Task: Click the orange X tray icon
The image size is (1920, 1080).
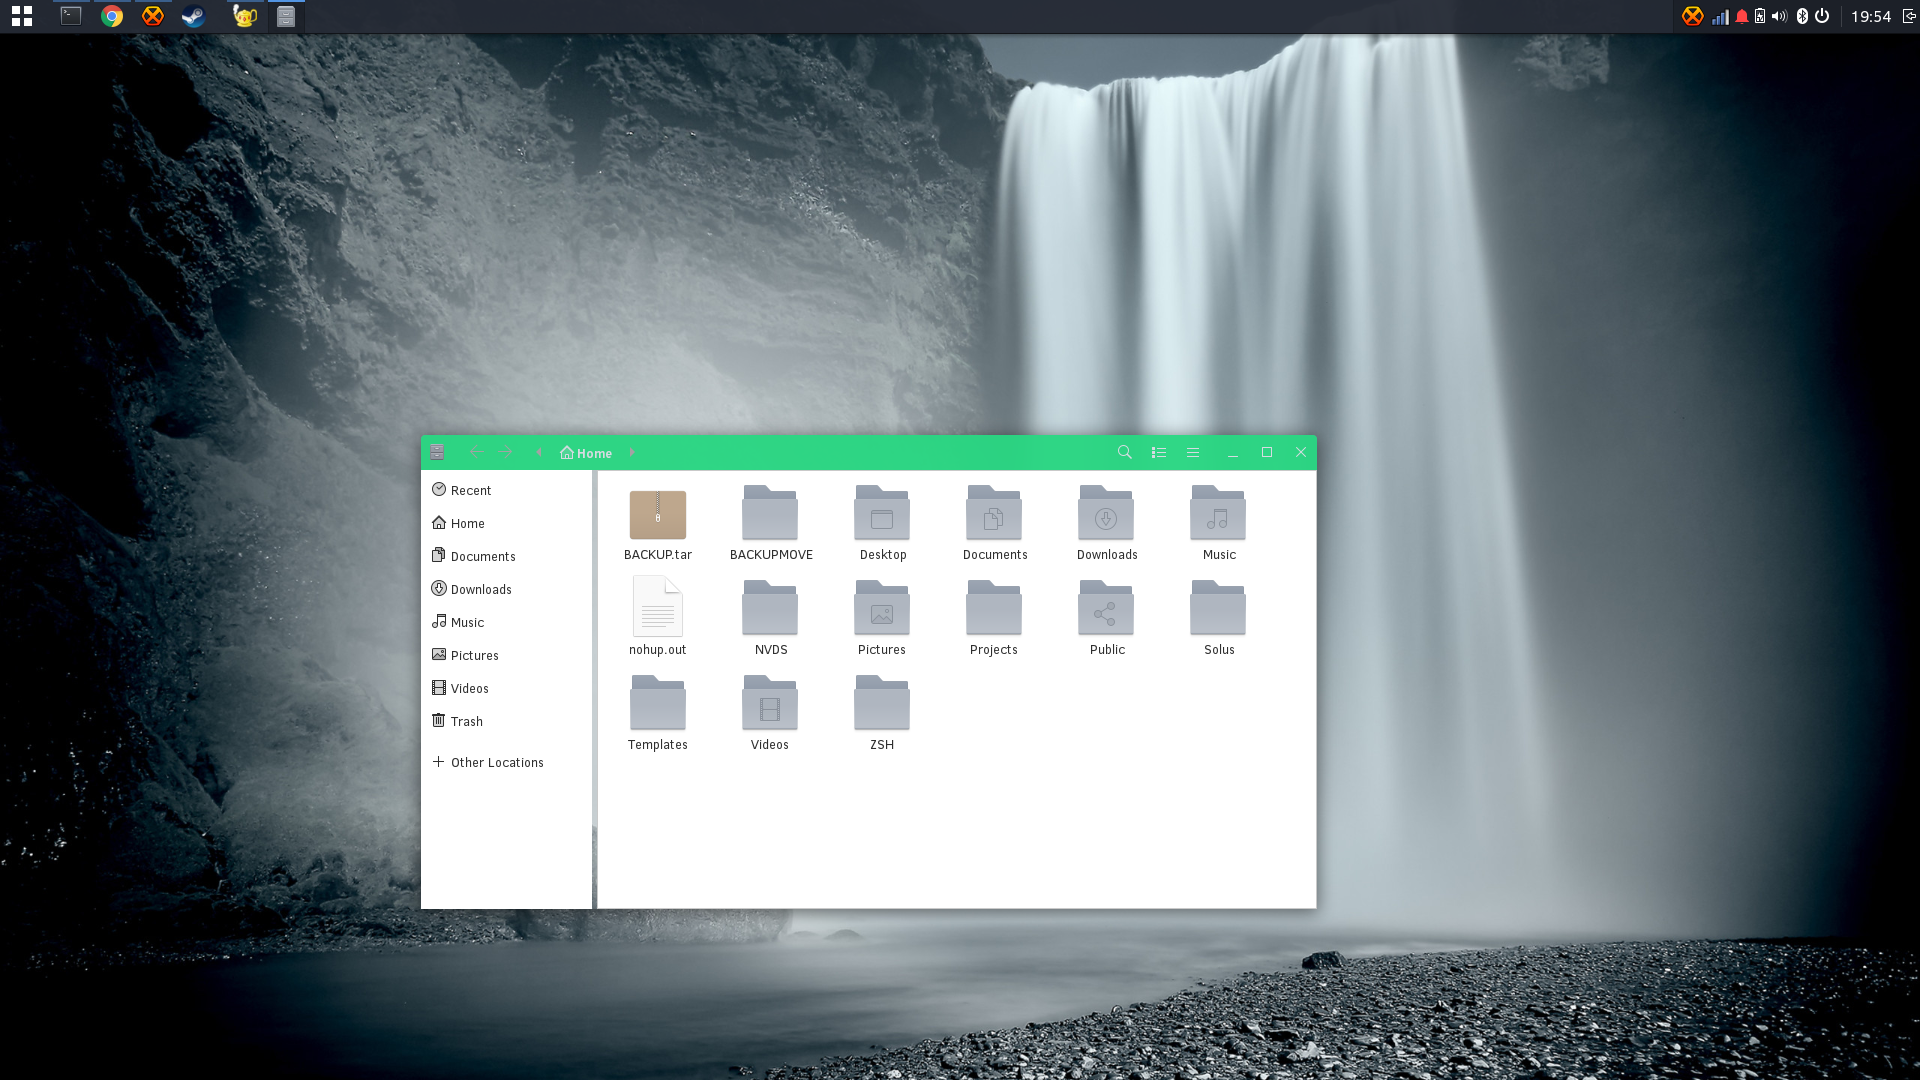Action: pos(1692,16)
